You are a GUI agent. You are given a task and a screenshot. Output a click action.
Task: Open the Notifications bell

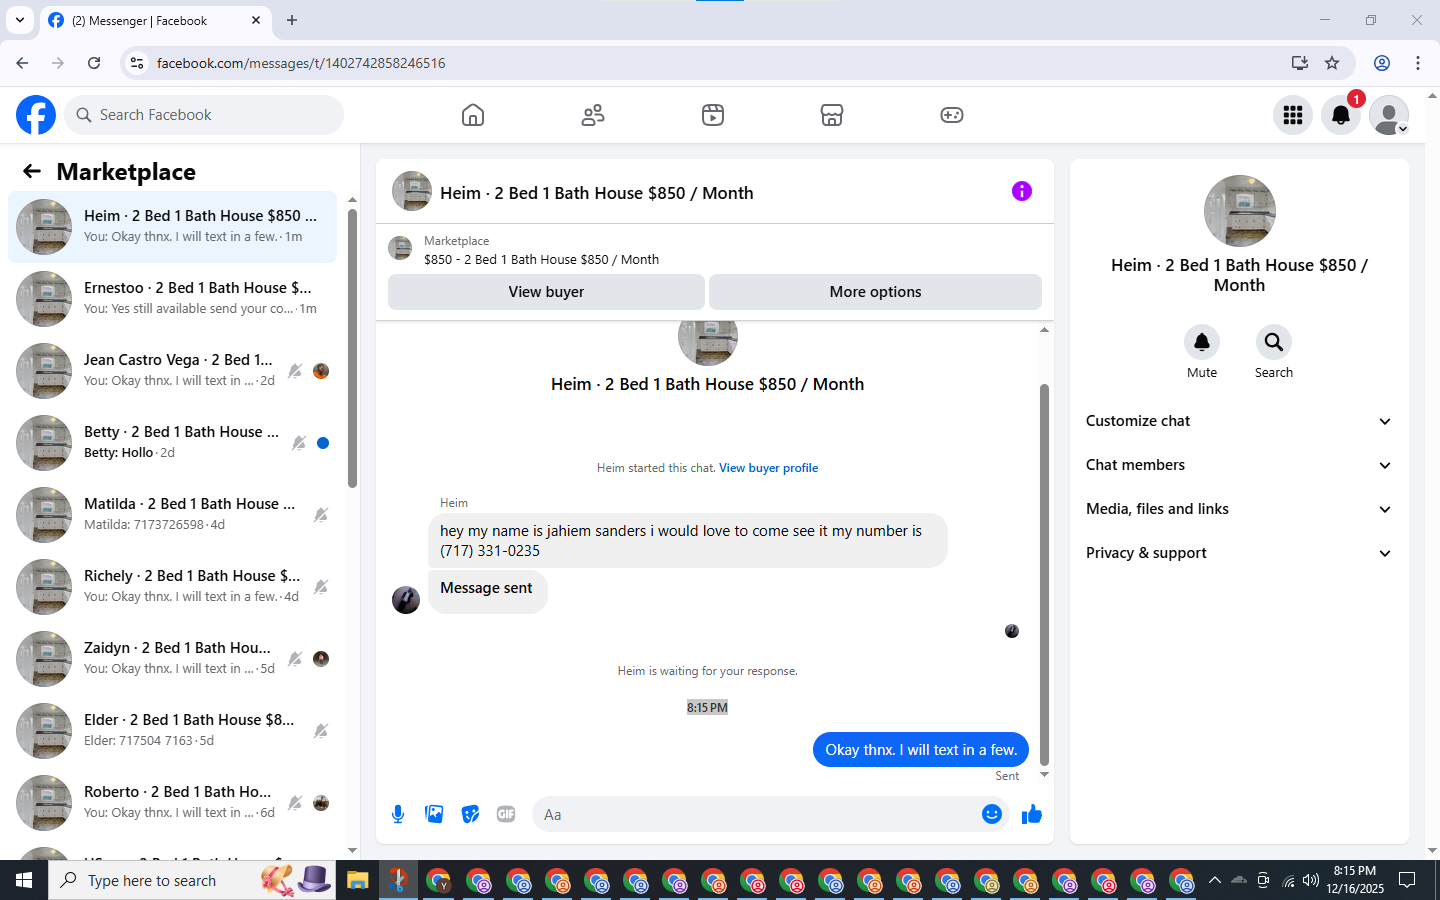tap(1341, 115)
